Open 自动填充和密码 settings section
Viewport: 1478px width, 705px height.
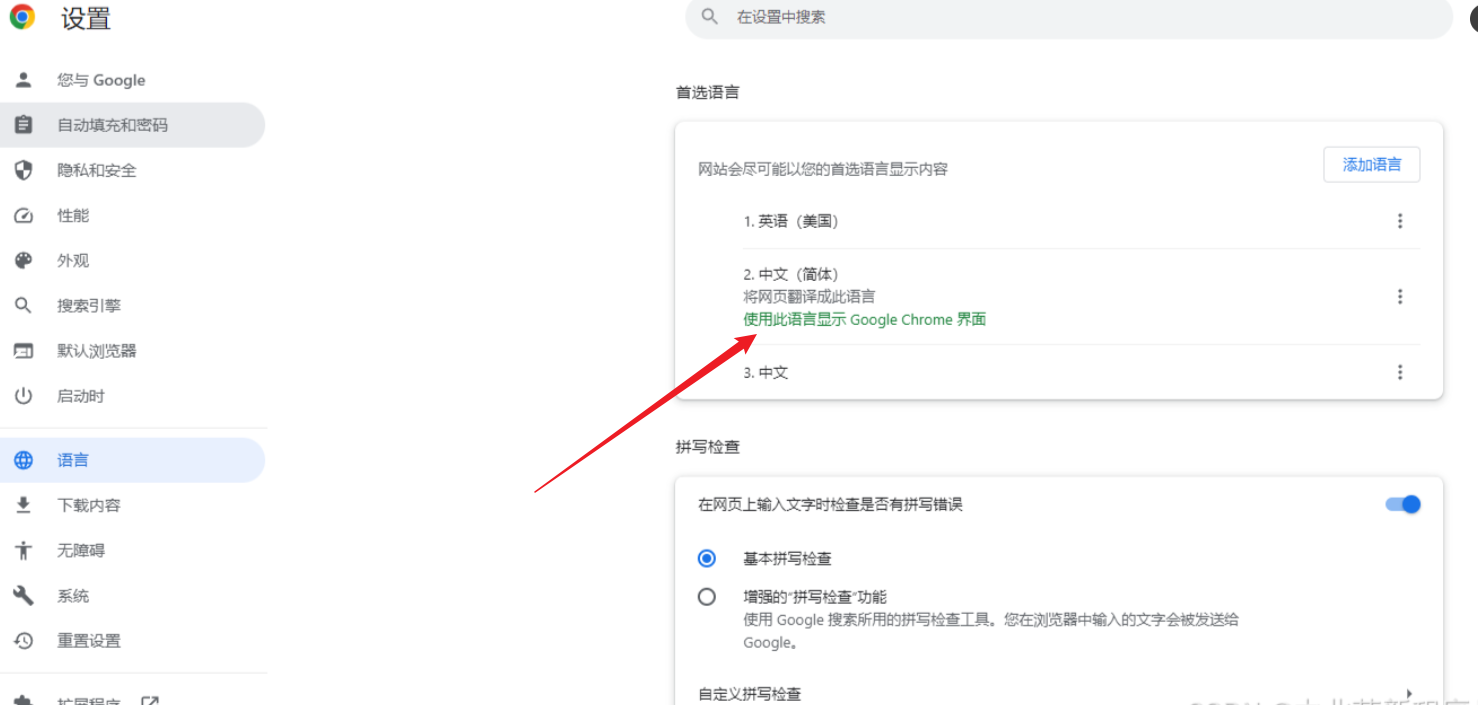(132, 125)
